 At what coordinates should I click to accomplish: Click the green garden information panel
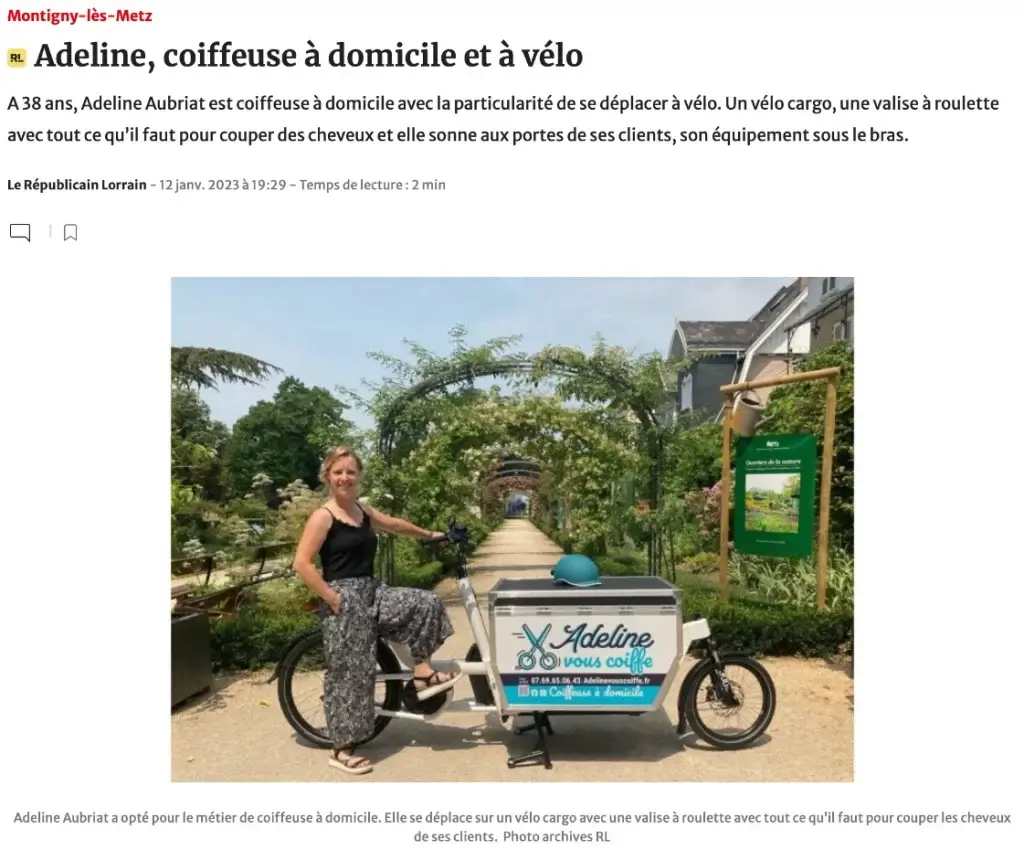point(775,495)
